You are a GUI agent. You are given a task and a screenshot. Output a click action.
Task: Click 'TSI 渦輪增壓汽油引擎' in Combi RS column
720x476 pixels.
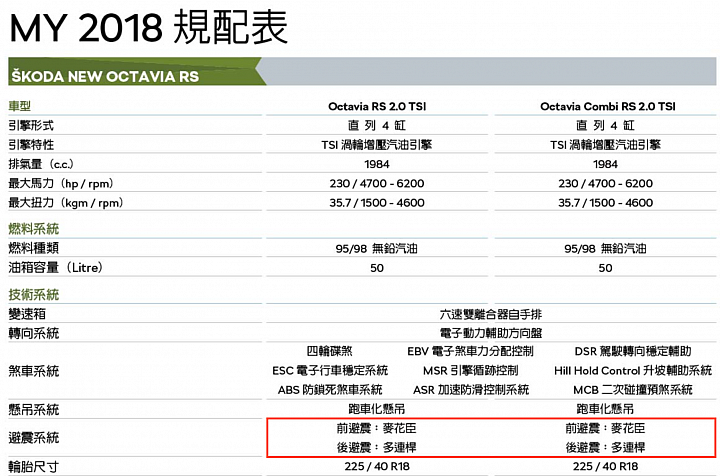[x=605, y=145]
